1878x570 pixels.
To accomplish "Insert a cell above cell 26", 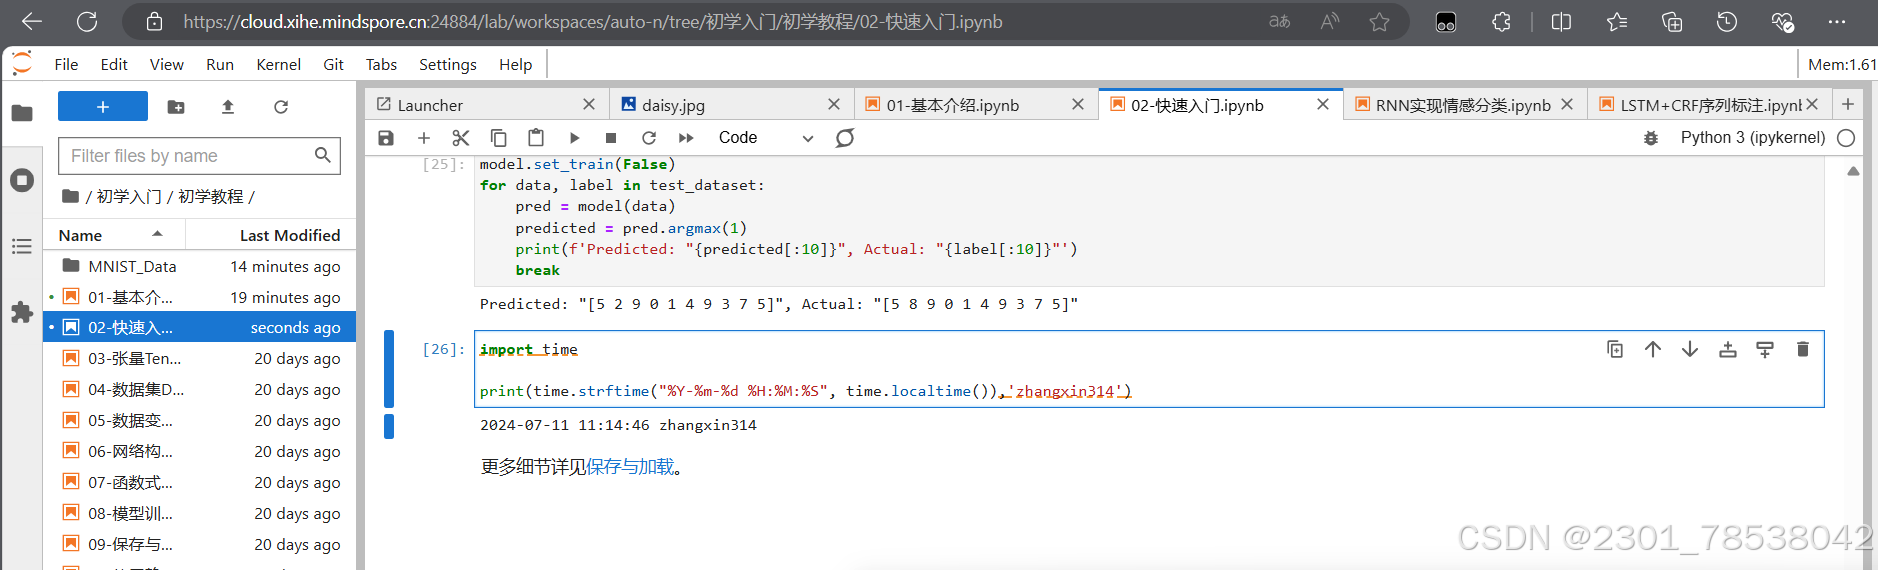I will click(x=1728, y=349).
